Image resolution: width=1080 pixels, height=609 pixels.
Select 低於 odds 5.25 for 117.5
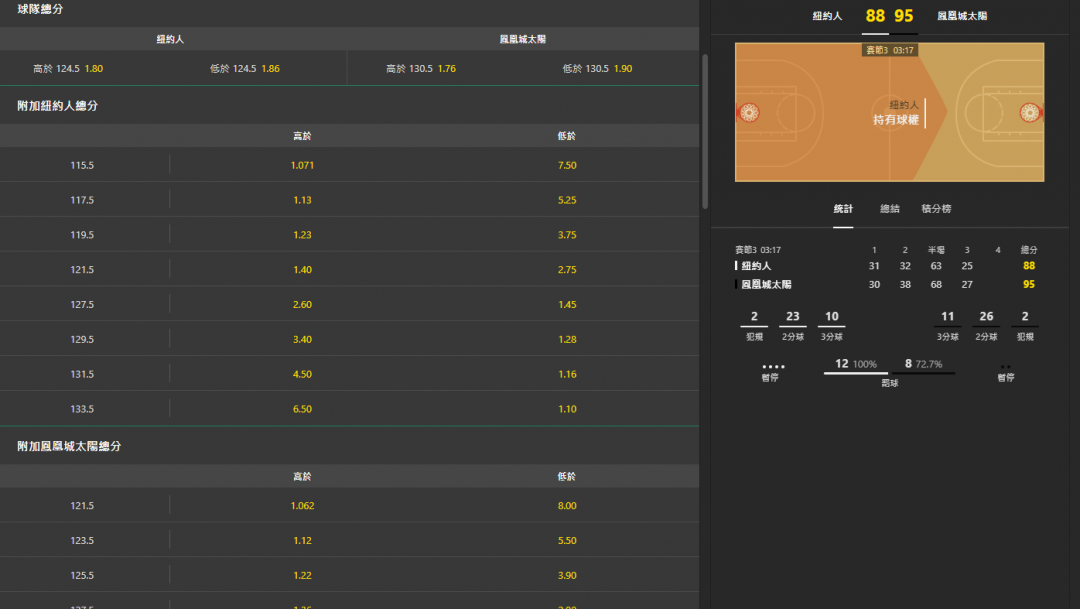[567, 200]
